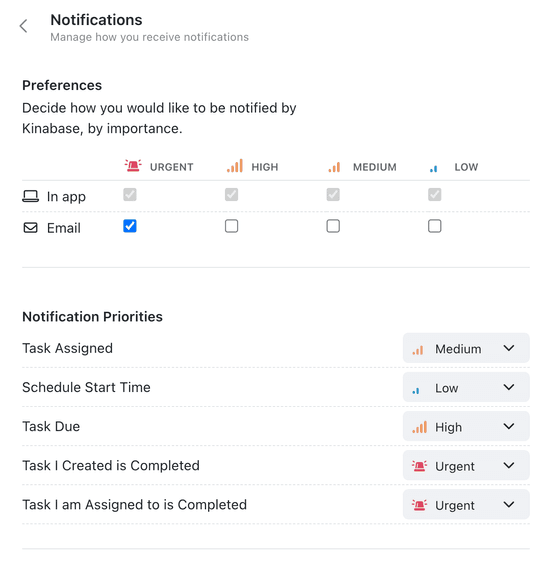Tick the Email checkbox under Low
The height and width of the screenshot is (563, 550).
[x=435, y=226]
